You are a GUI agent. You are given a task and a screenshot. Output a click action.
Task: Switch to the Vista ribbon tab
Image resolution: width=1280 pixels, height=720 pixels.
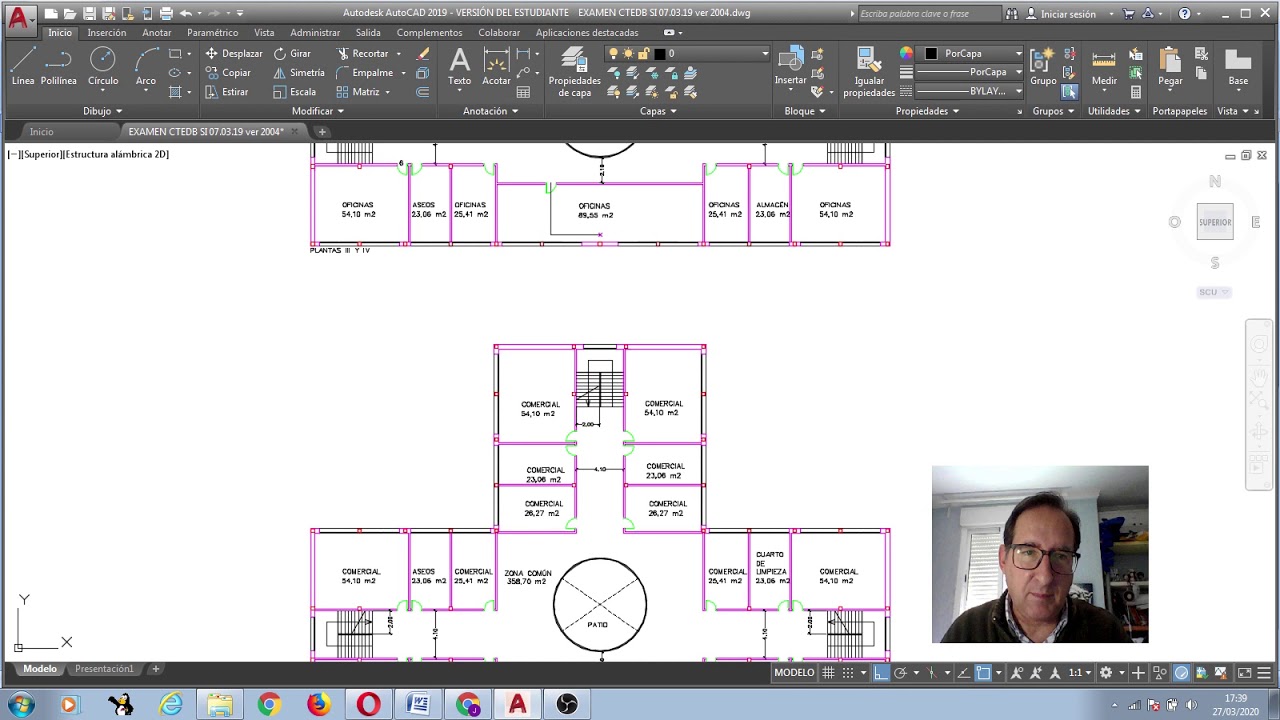coord(264,33)
